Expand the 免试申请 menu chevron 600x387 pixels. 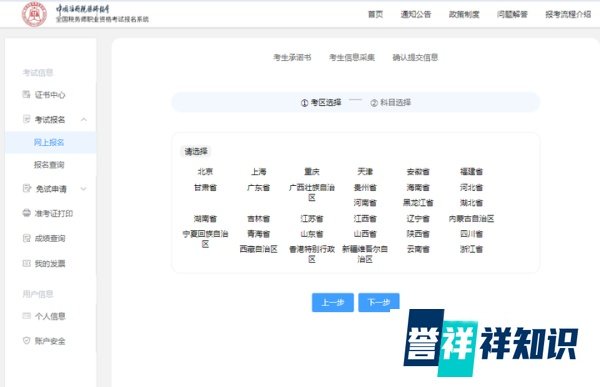pyautogui.click(x=84, y=189)
